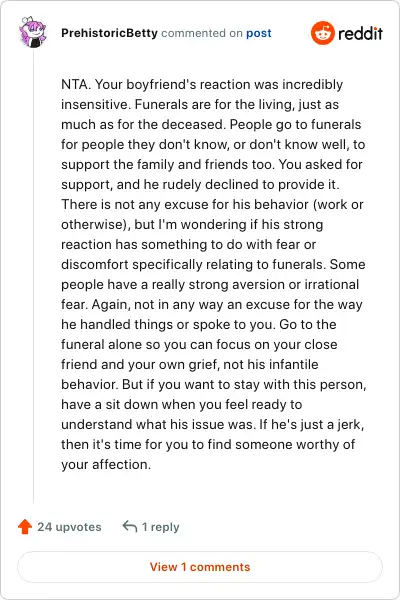400x600 pixels.
Task: Click the line 'understand what his issue was'
Action: tap(212, 424)
